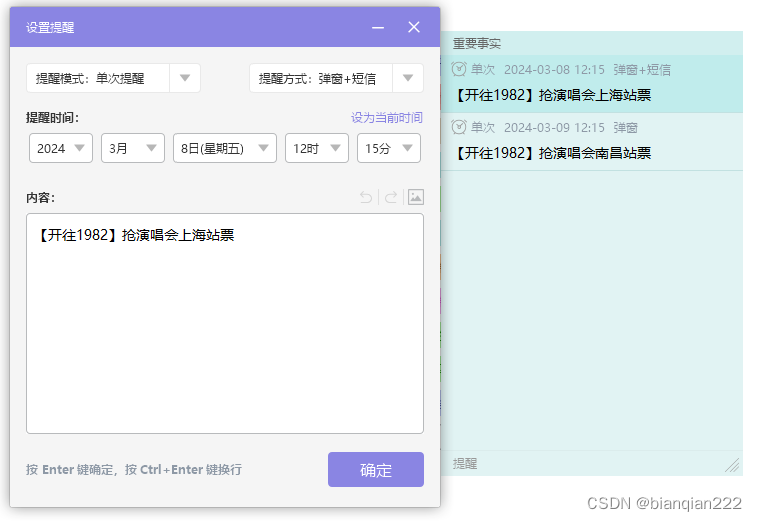Click the 2024-03-08 12:15 timestamp
The width and height of the screenshot is (757, 521).
[554, 70]
